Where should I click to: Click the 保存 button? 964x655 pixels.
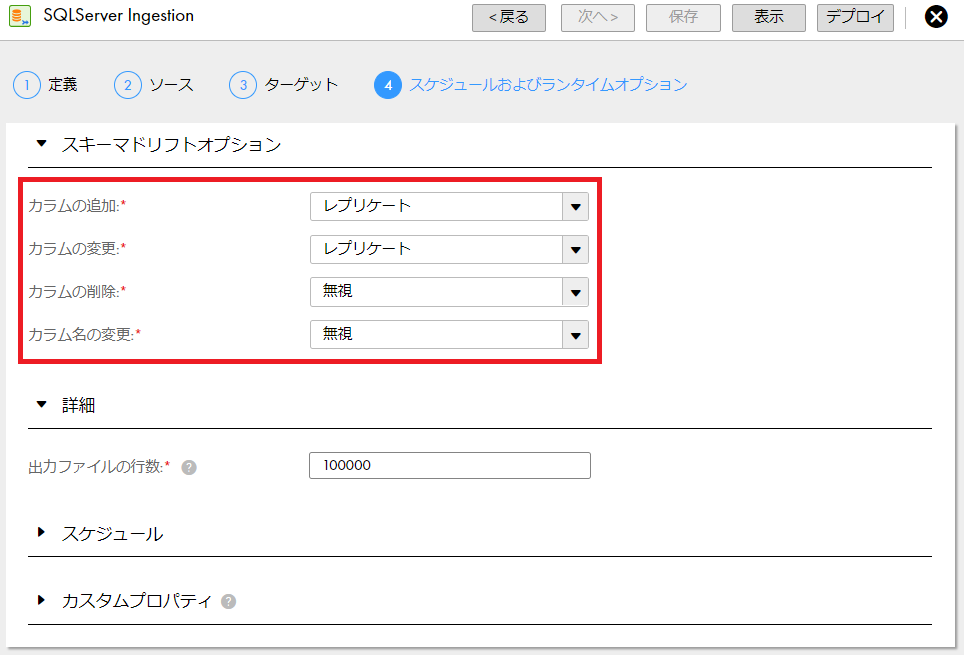(x=683, y=17)
